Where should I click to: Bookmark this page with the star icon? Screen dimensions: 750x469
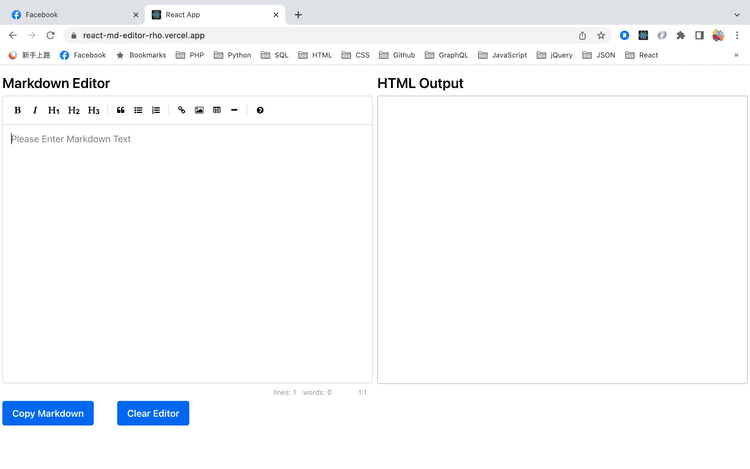[x=601, y=35]
